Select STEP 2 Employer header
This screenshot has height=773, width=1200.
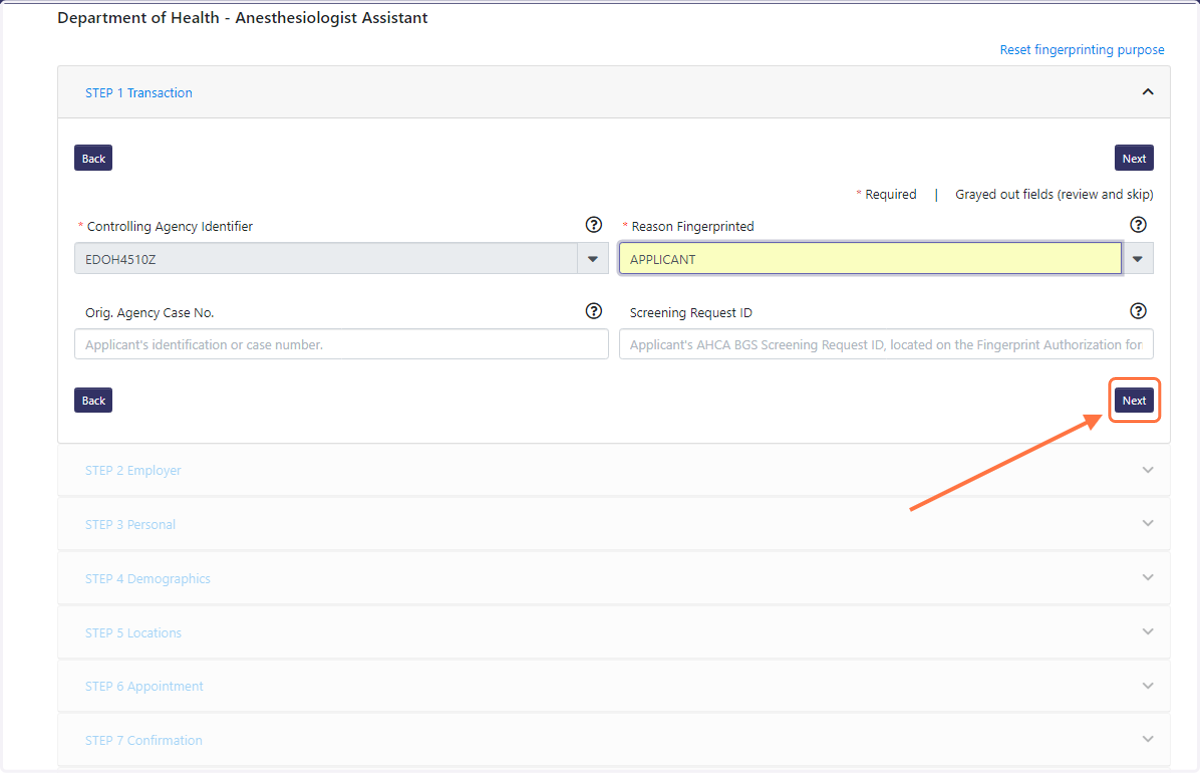[x=614, y=470]
